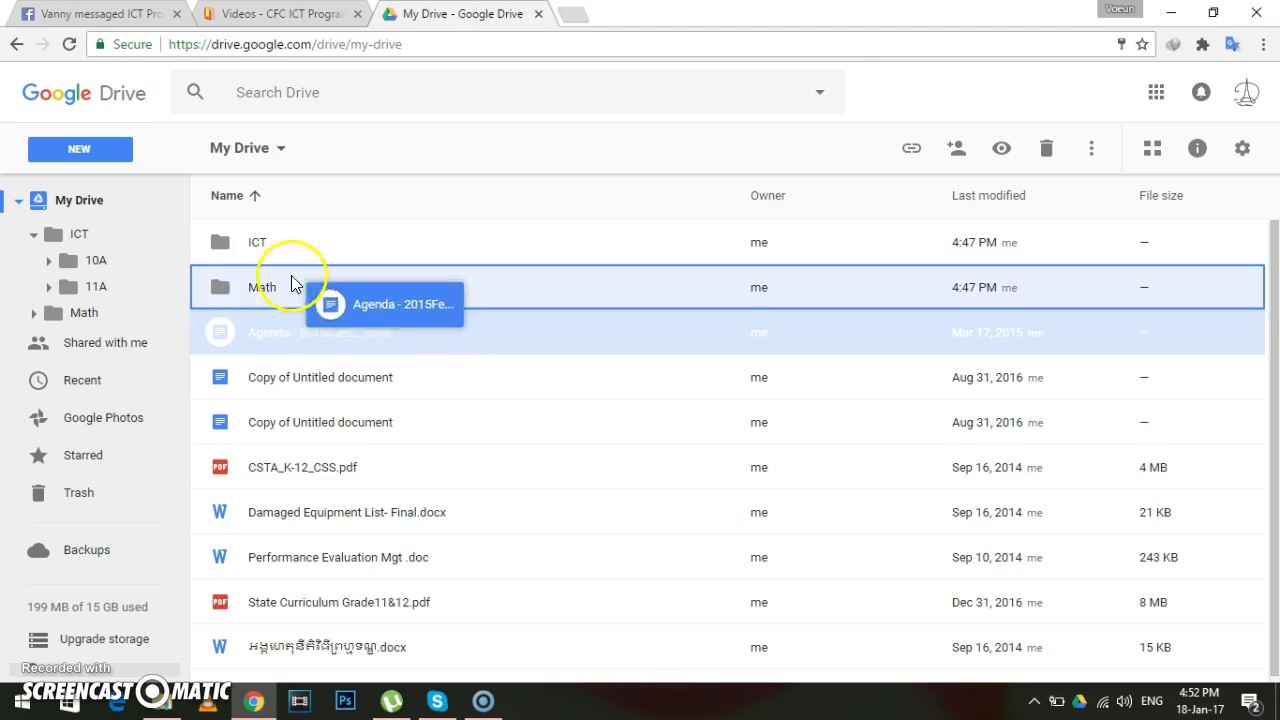Viewport: 1280px width, 720px height.
Task: Expand the Math folder in sidebar tree
Action: [34, 313]
